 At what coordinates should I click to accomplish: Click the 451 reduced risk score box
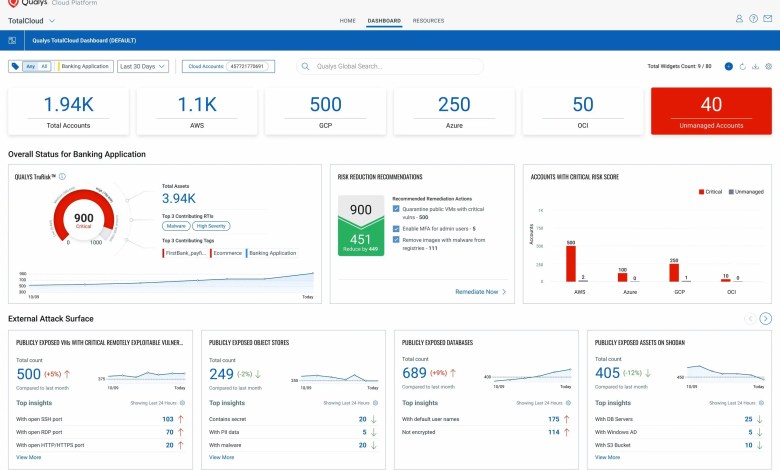tap(361, 240)
